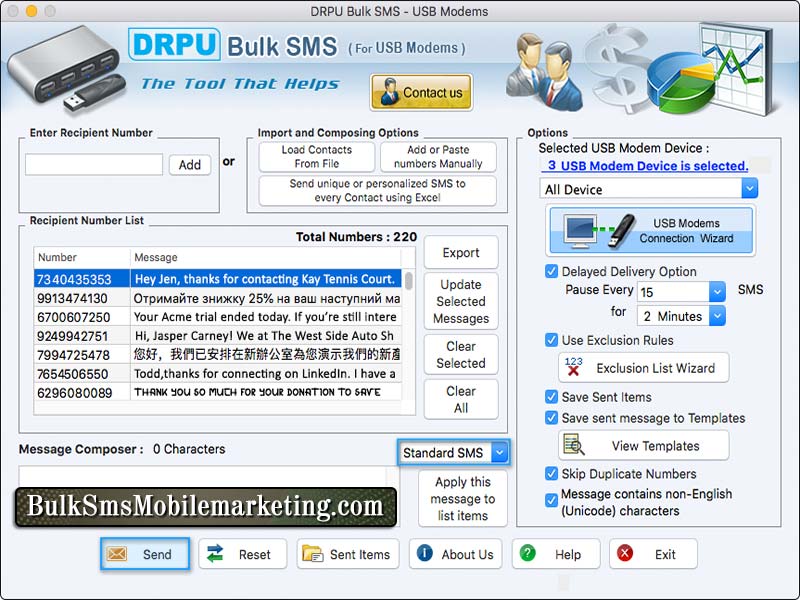This screenshot has width=800, height=600.
Task: Click the Contact us button
Action: (x=421, y=93)
